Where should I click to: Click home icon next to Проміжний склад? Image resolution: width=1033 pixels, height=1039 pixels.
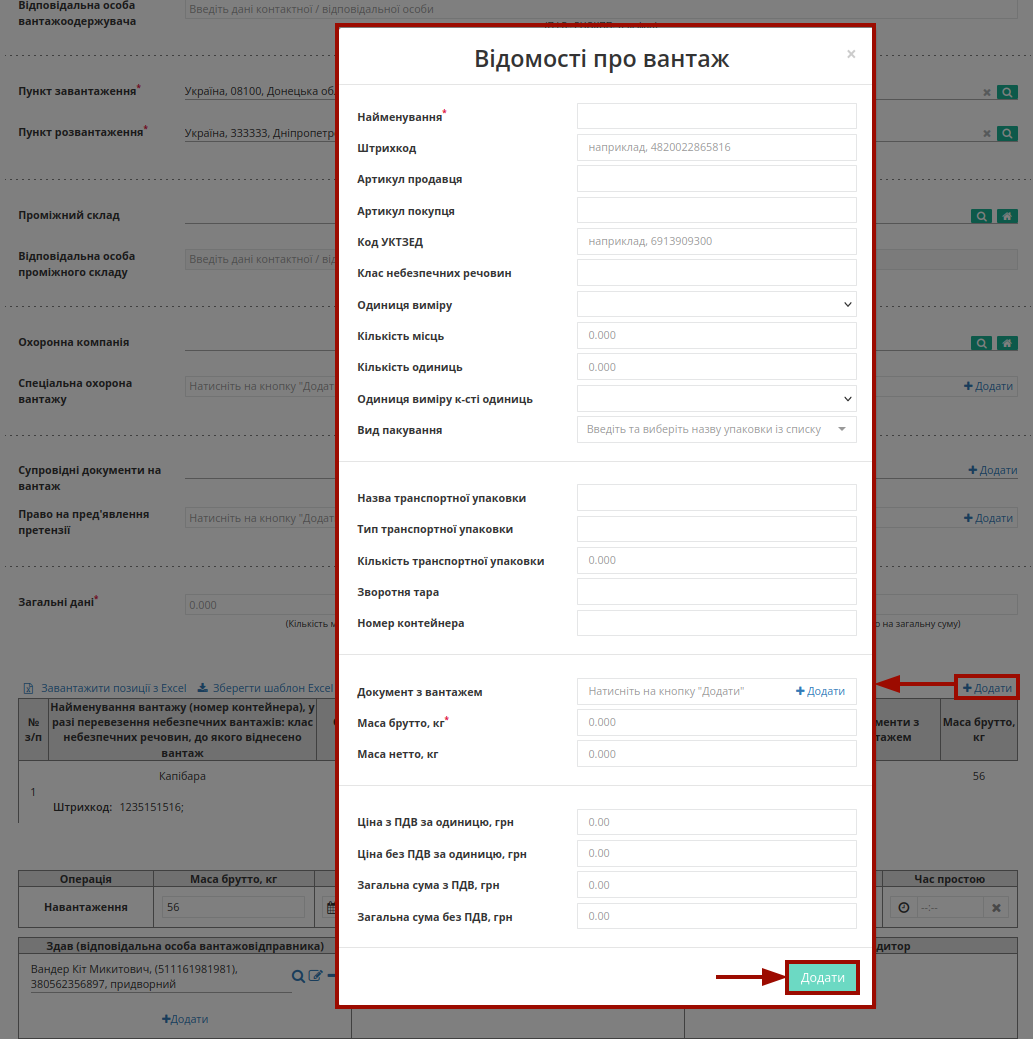[x=1007, y=216]
